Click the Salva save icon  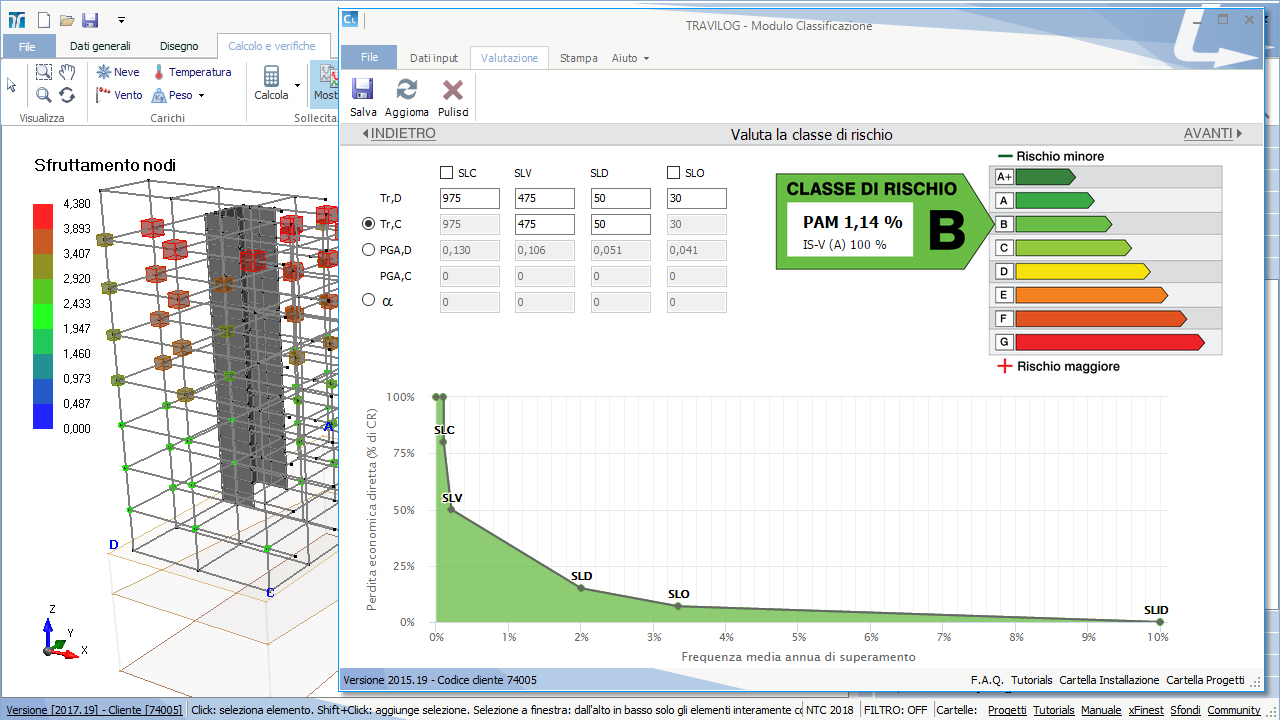tap(362, 90)
